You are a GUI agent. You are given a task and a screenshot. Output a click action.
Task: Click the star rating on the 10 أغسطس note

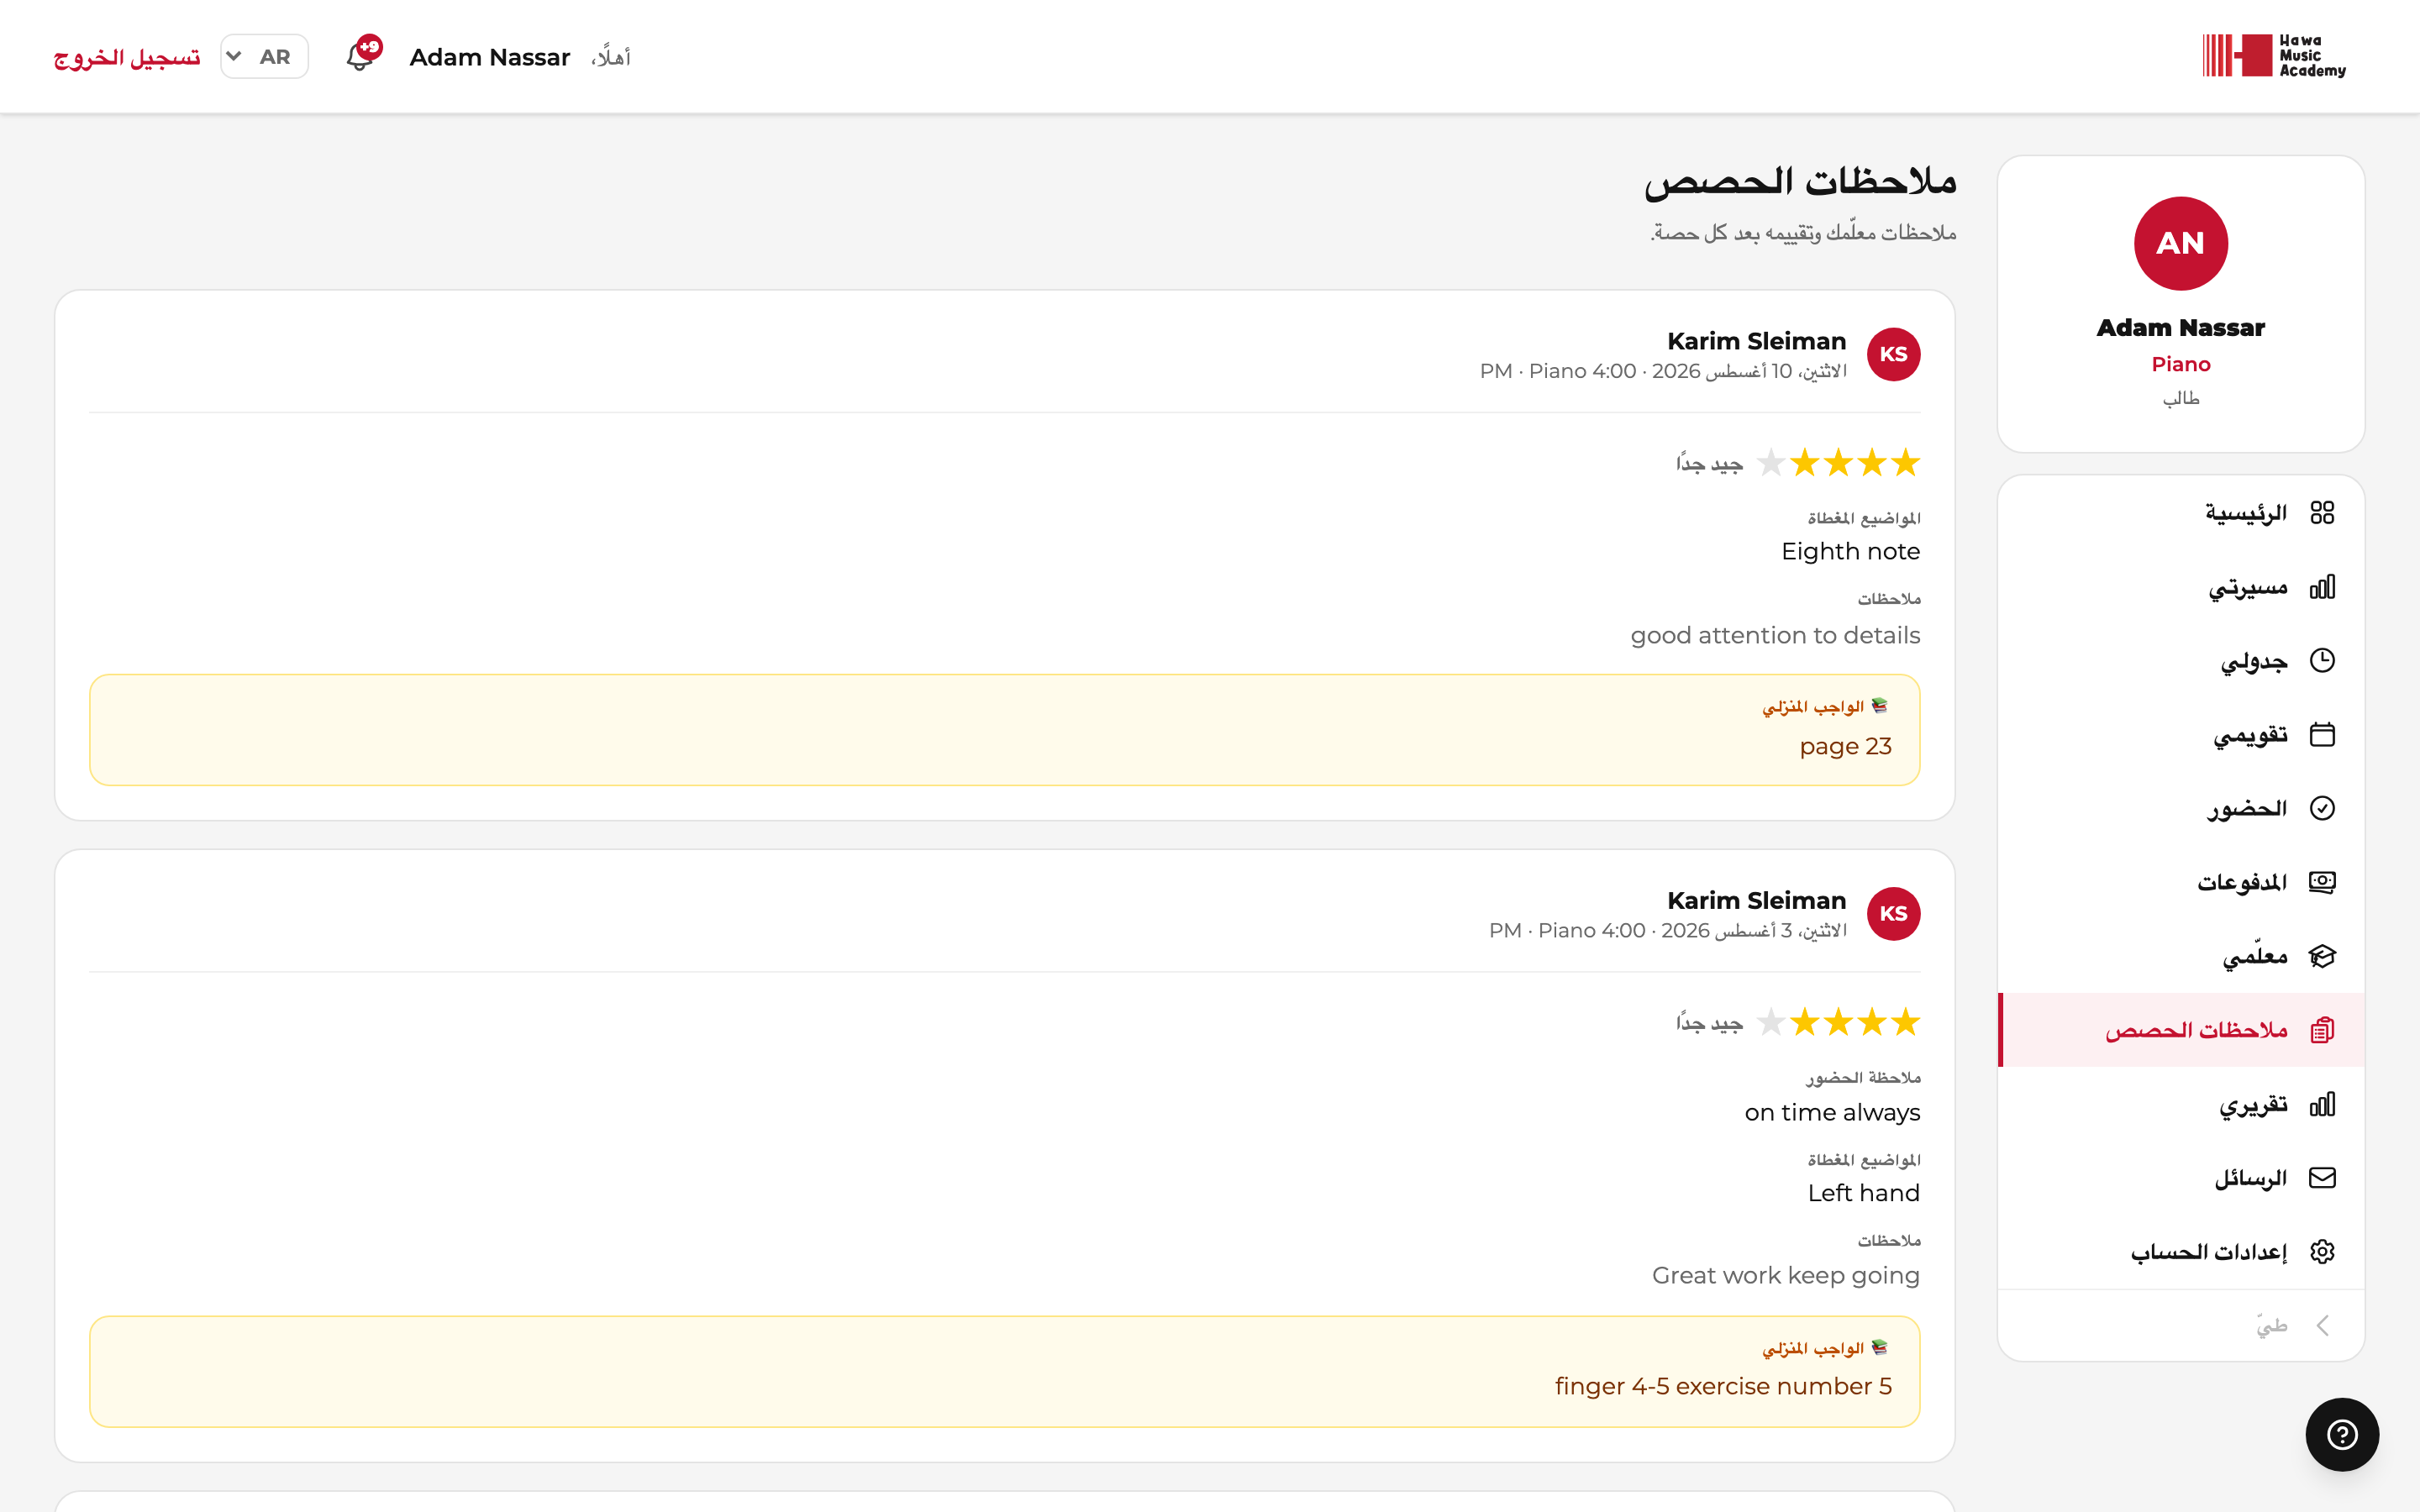1838,463
